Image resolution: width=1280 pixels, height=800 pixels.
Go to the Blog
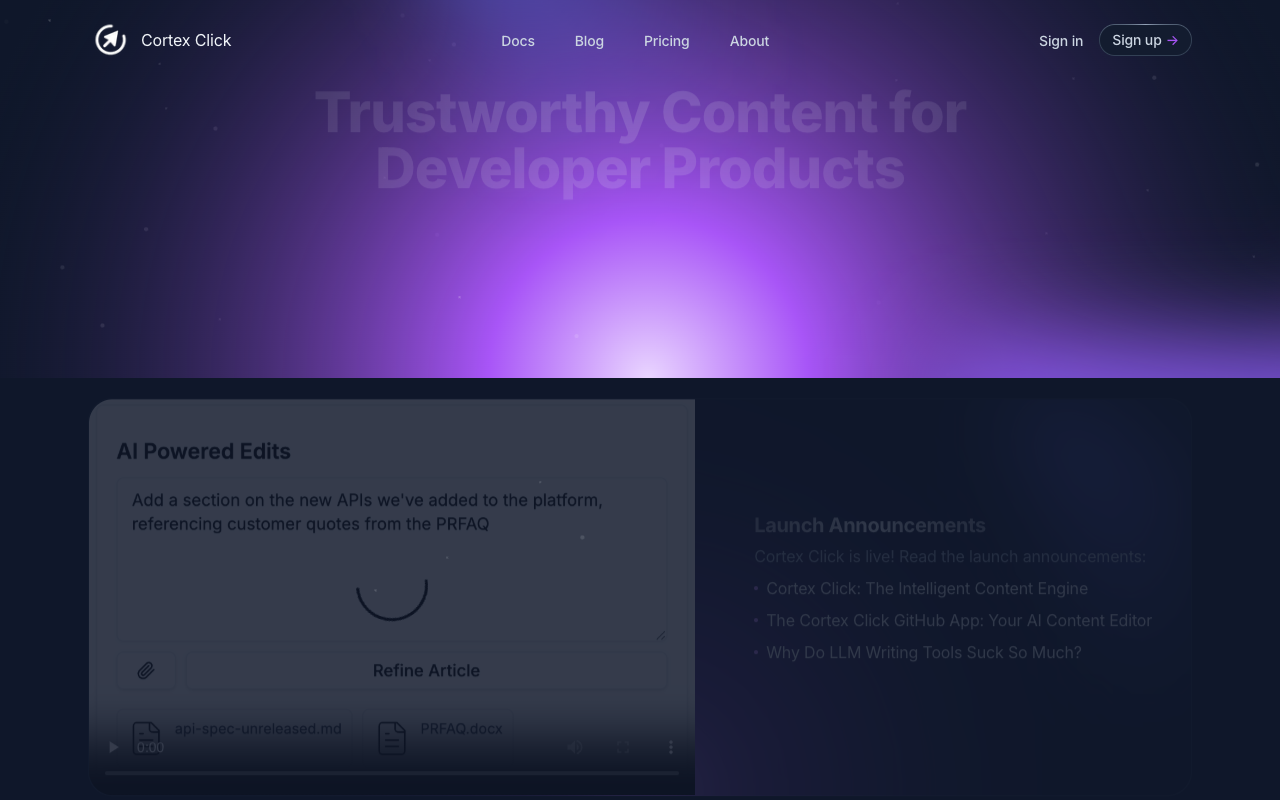point(589,41)
